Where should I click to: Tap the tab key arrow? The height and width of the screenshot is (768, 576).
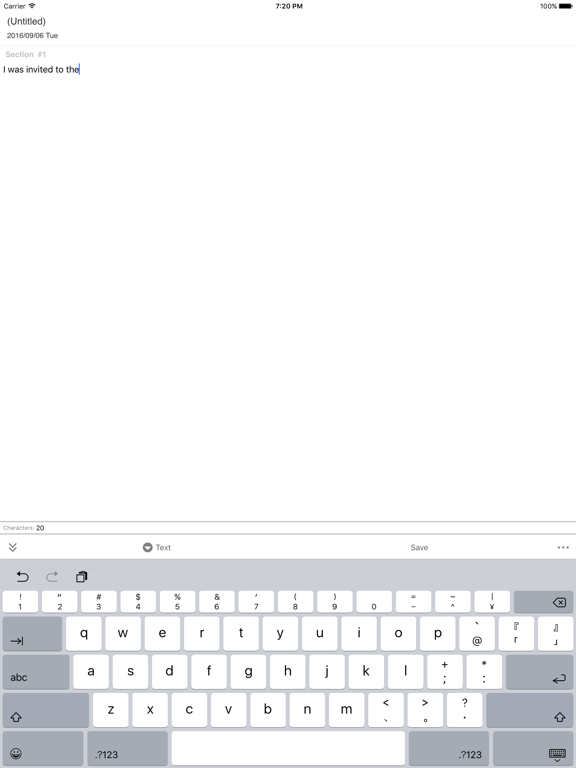tap(32, 634)
